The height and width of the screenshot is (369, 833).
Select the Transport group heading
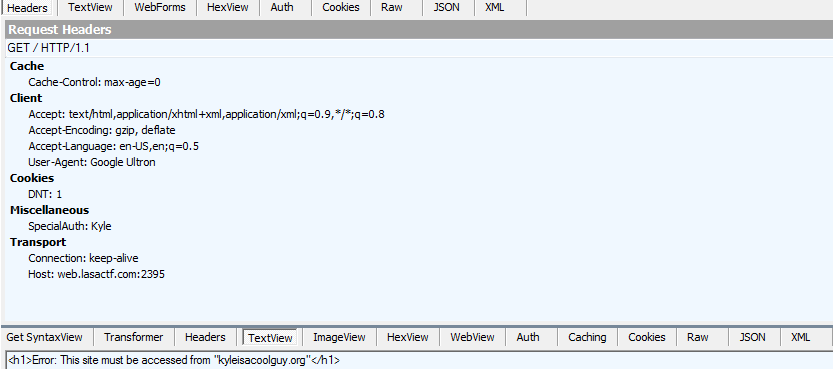38,242
